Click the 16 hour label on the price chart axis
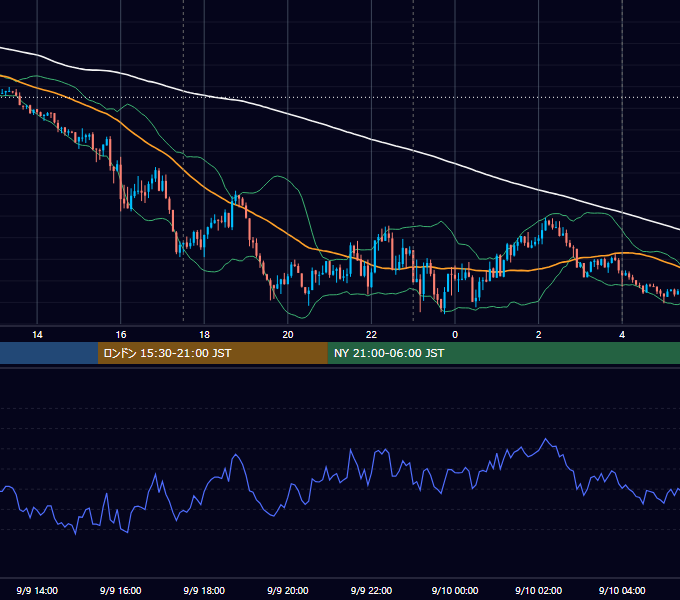The image size is (680, 600). click(x=121, y=335)
